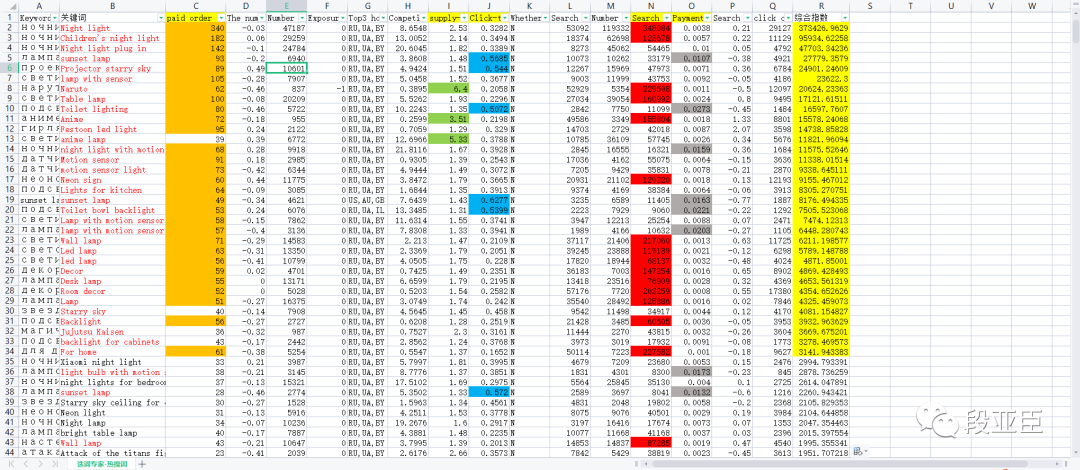Viewport: 1080px width, 470px height.
Task: Select column S by its header letter
Action: point(871,6)
